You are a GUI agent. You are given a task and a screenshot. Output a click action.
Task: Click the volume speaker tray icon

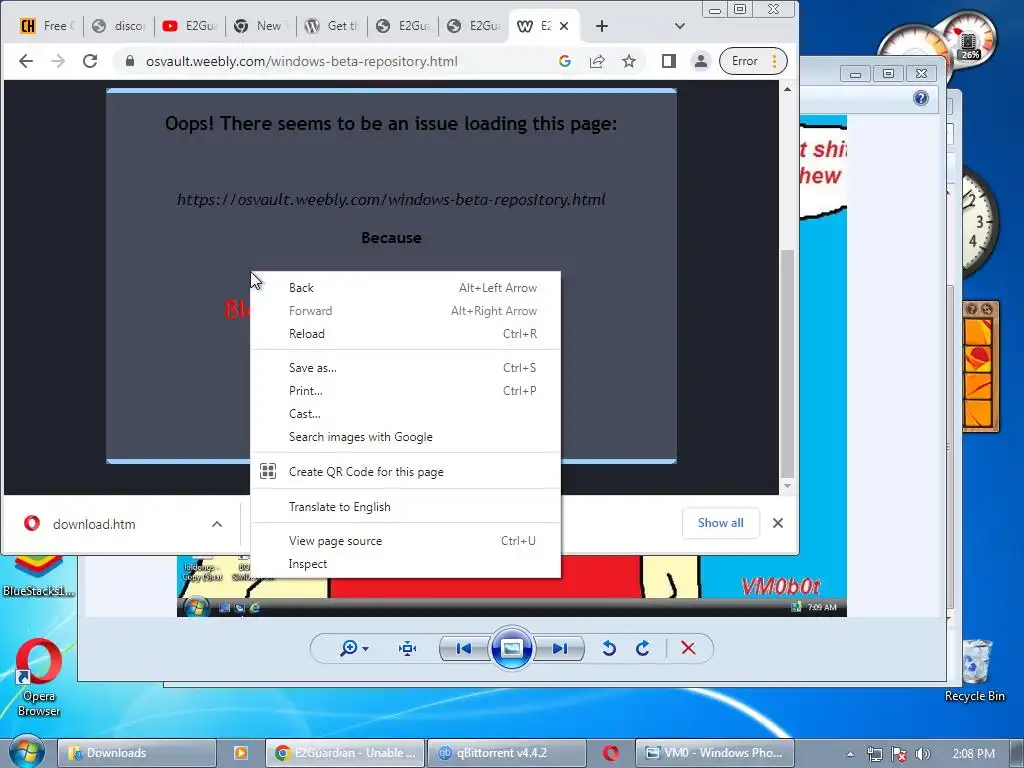click(923, 754)
